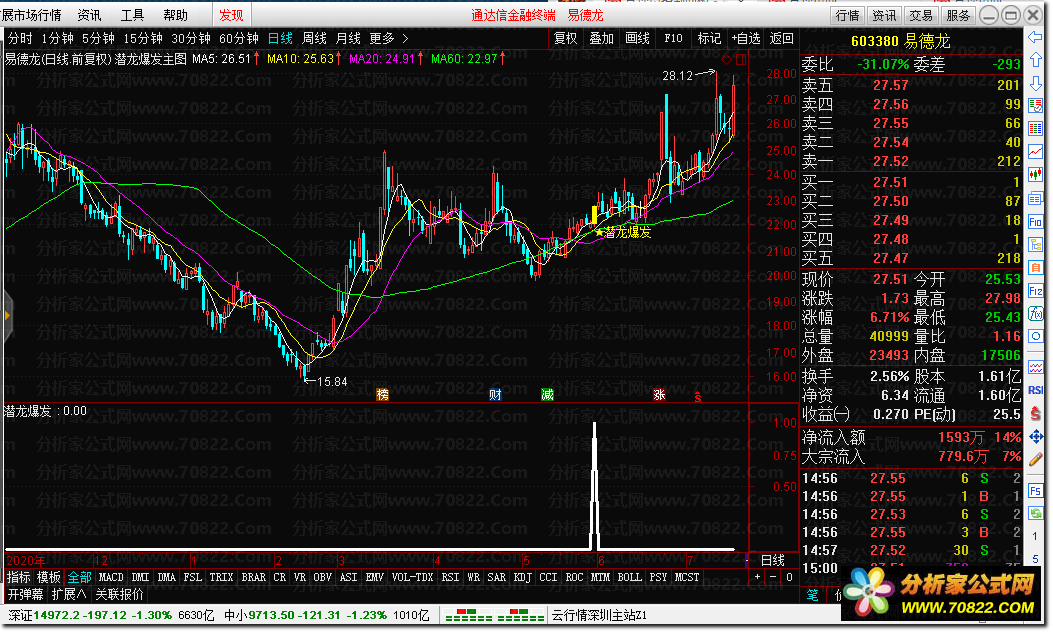This screenshot has height=632, width=1053.
Task: Click the plus zoom button beside 日线
Action: click(758, 577)
